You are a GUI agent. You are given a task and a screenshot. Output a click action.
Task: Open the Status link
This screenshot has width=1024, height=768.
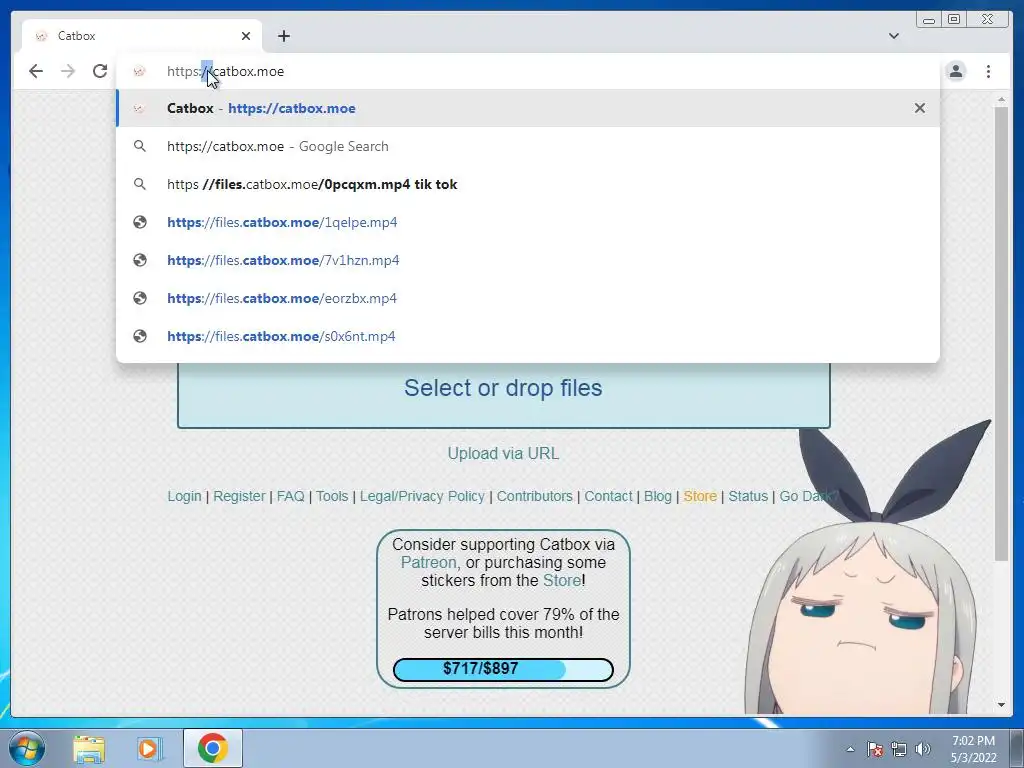pos(748,496)
